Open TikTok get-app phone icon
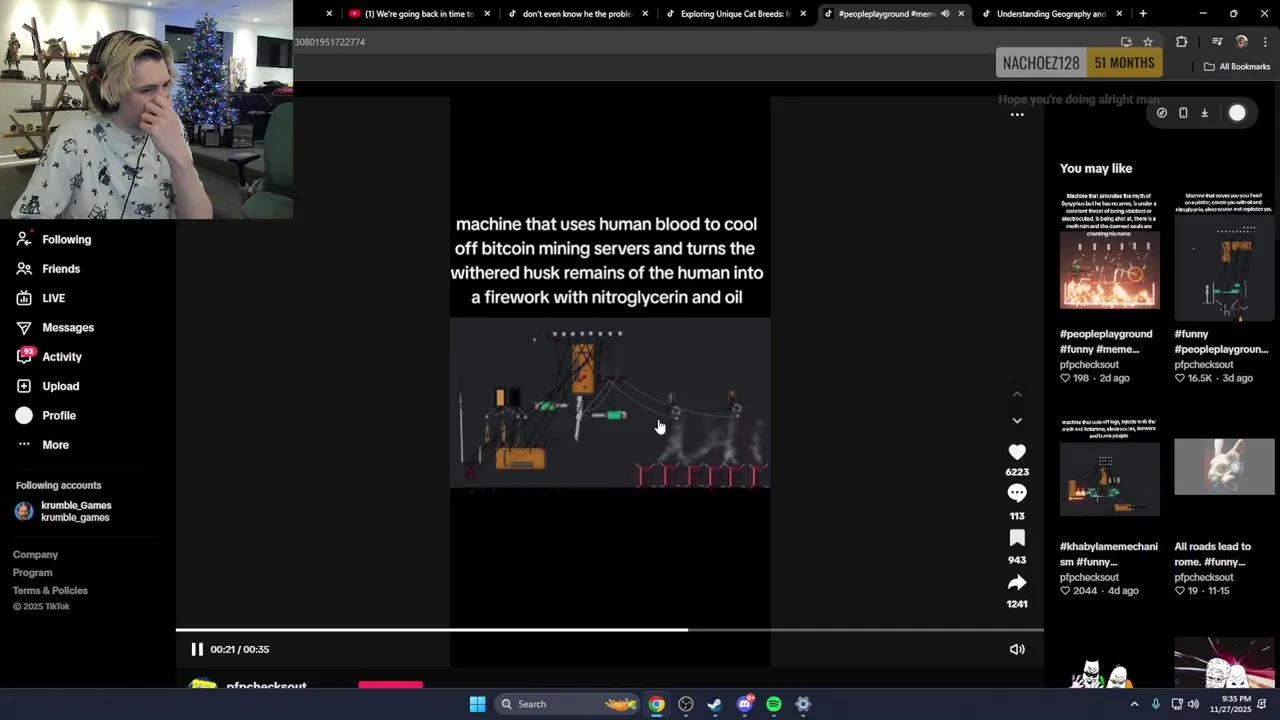The height and width of the screenshot is (720, 1280). (x=1183, y=113)
